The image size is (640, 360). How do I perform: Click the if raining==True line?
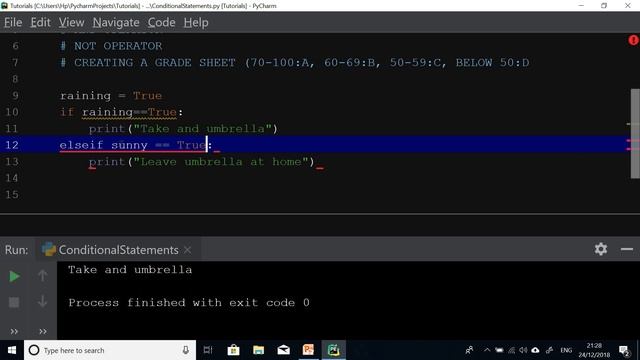tap(122, 112)
